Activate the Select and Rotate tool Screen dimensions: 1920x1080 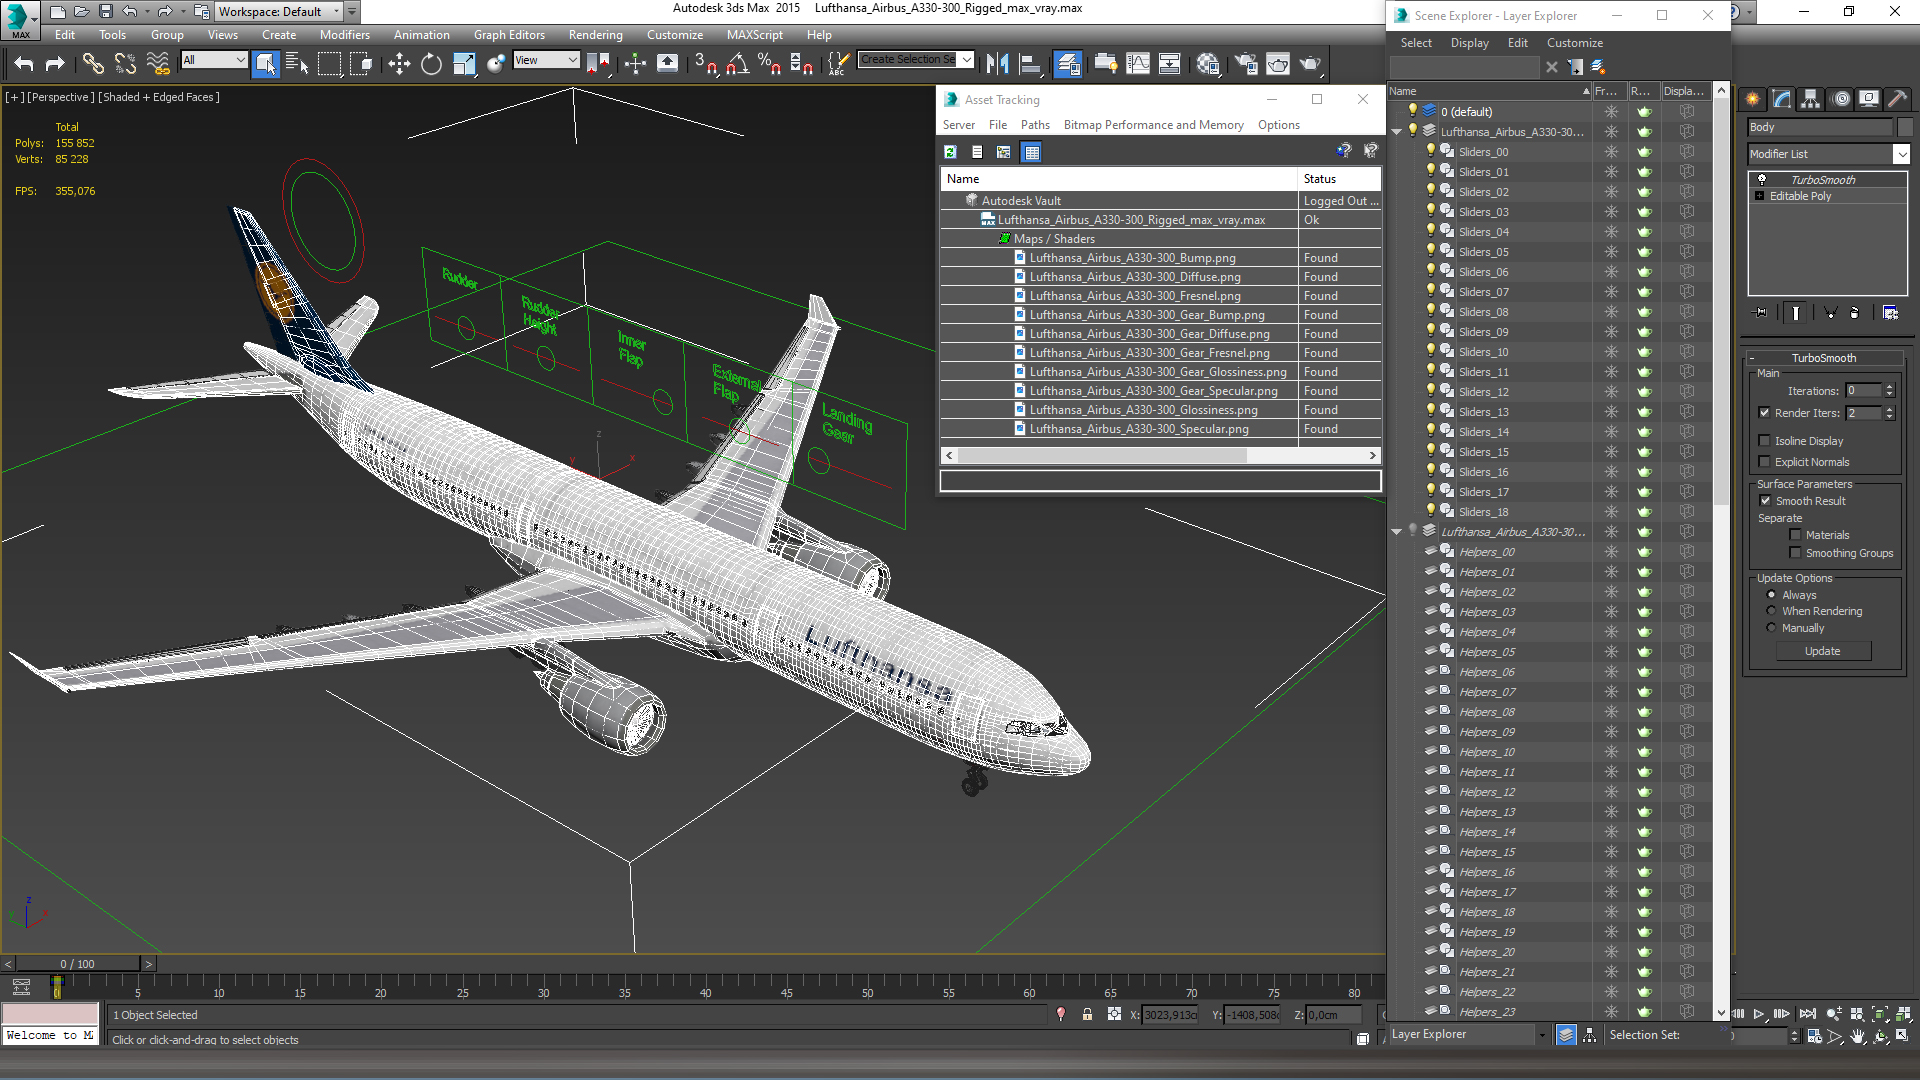[431, 64]
